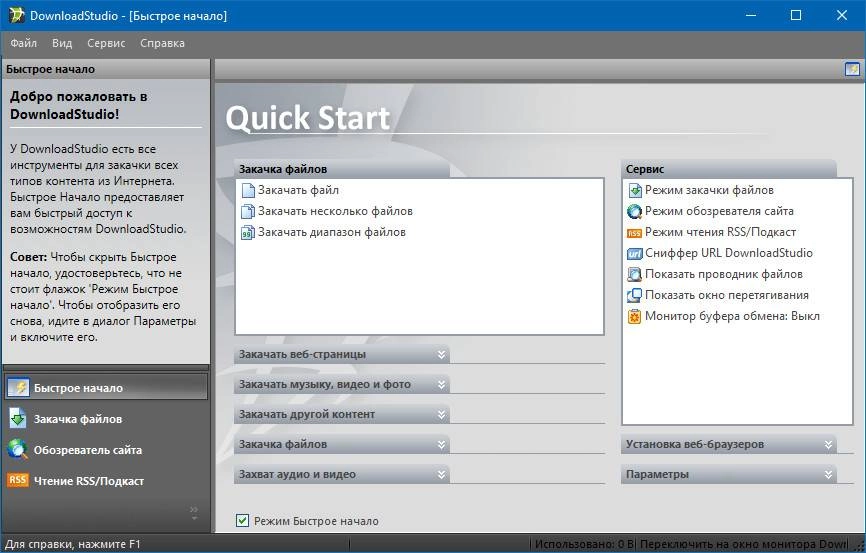The image size is (866, 553).
Task: Click 'Режим закачки файлов' link
Action: (709, 190)
